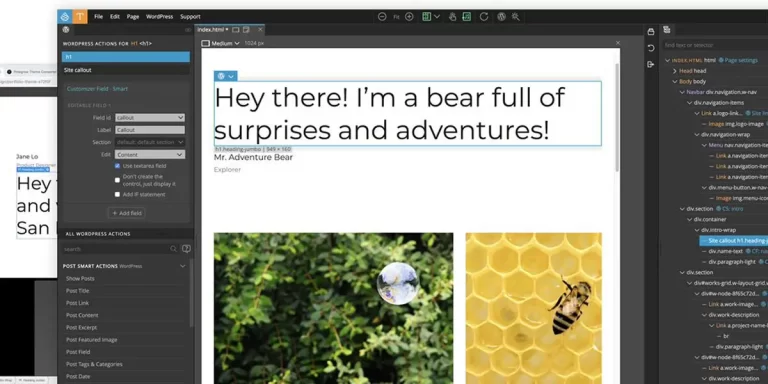This screenshot has width=768, height=384.
Task: Open the page layout dropdown arrow in toolbar
Action: pyautogui.click(x=437, y=17)
